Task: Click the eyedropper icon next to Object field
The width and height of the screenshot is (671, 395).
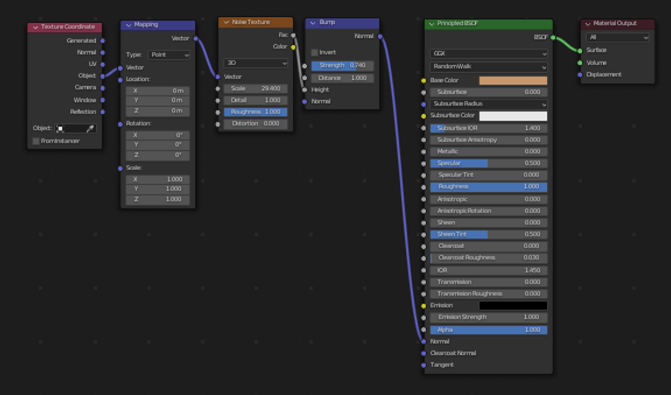Action: coord(90,128)
